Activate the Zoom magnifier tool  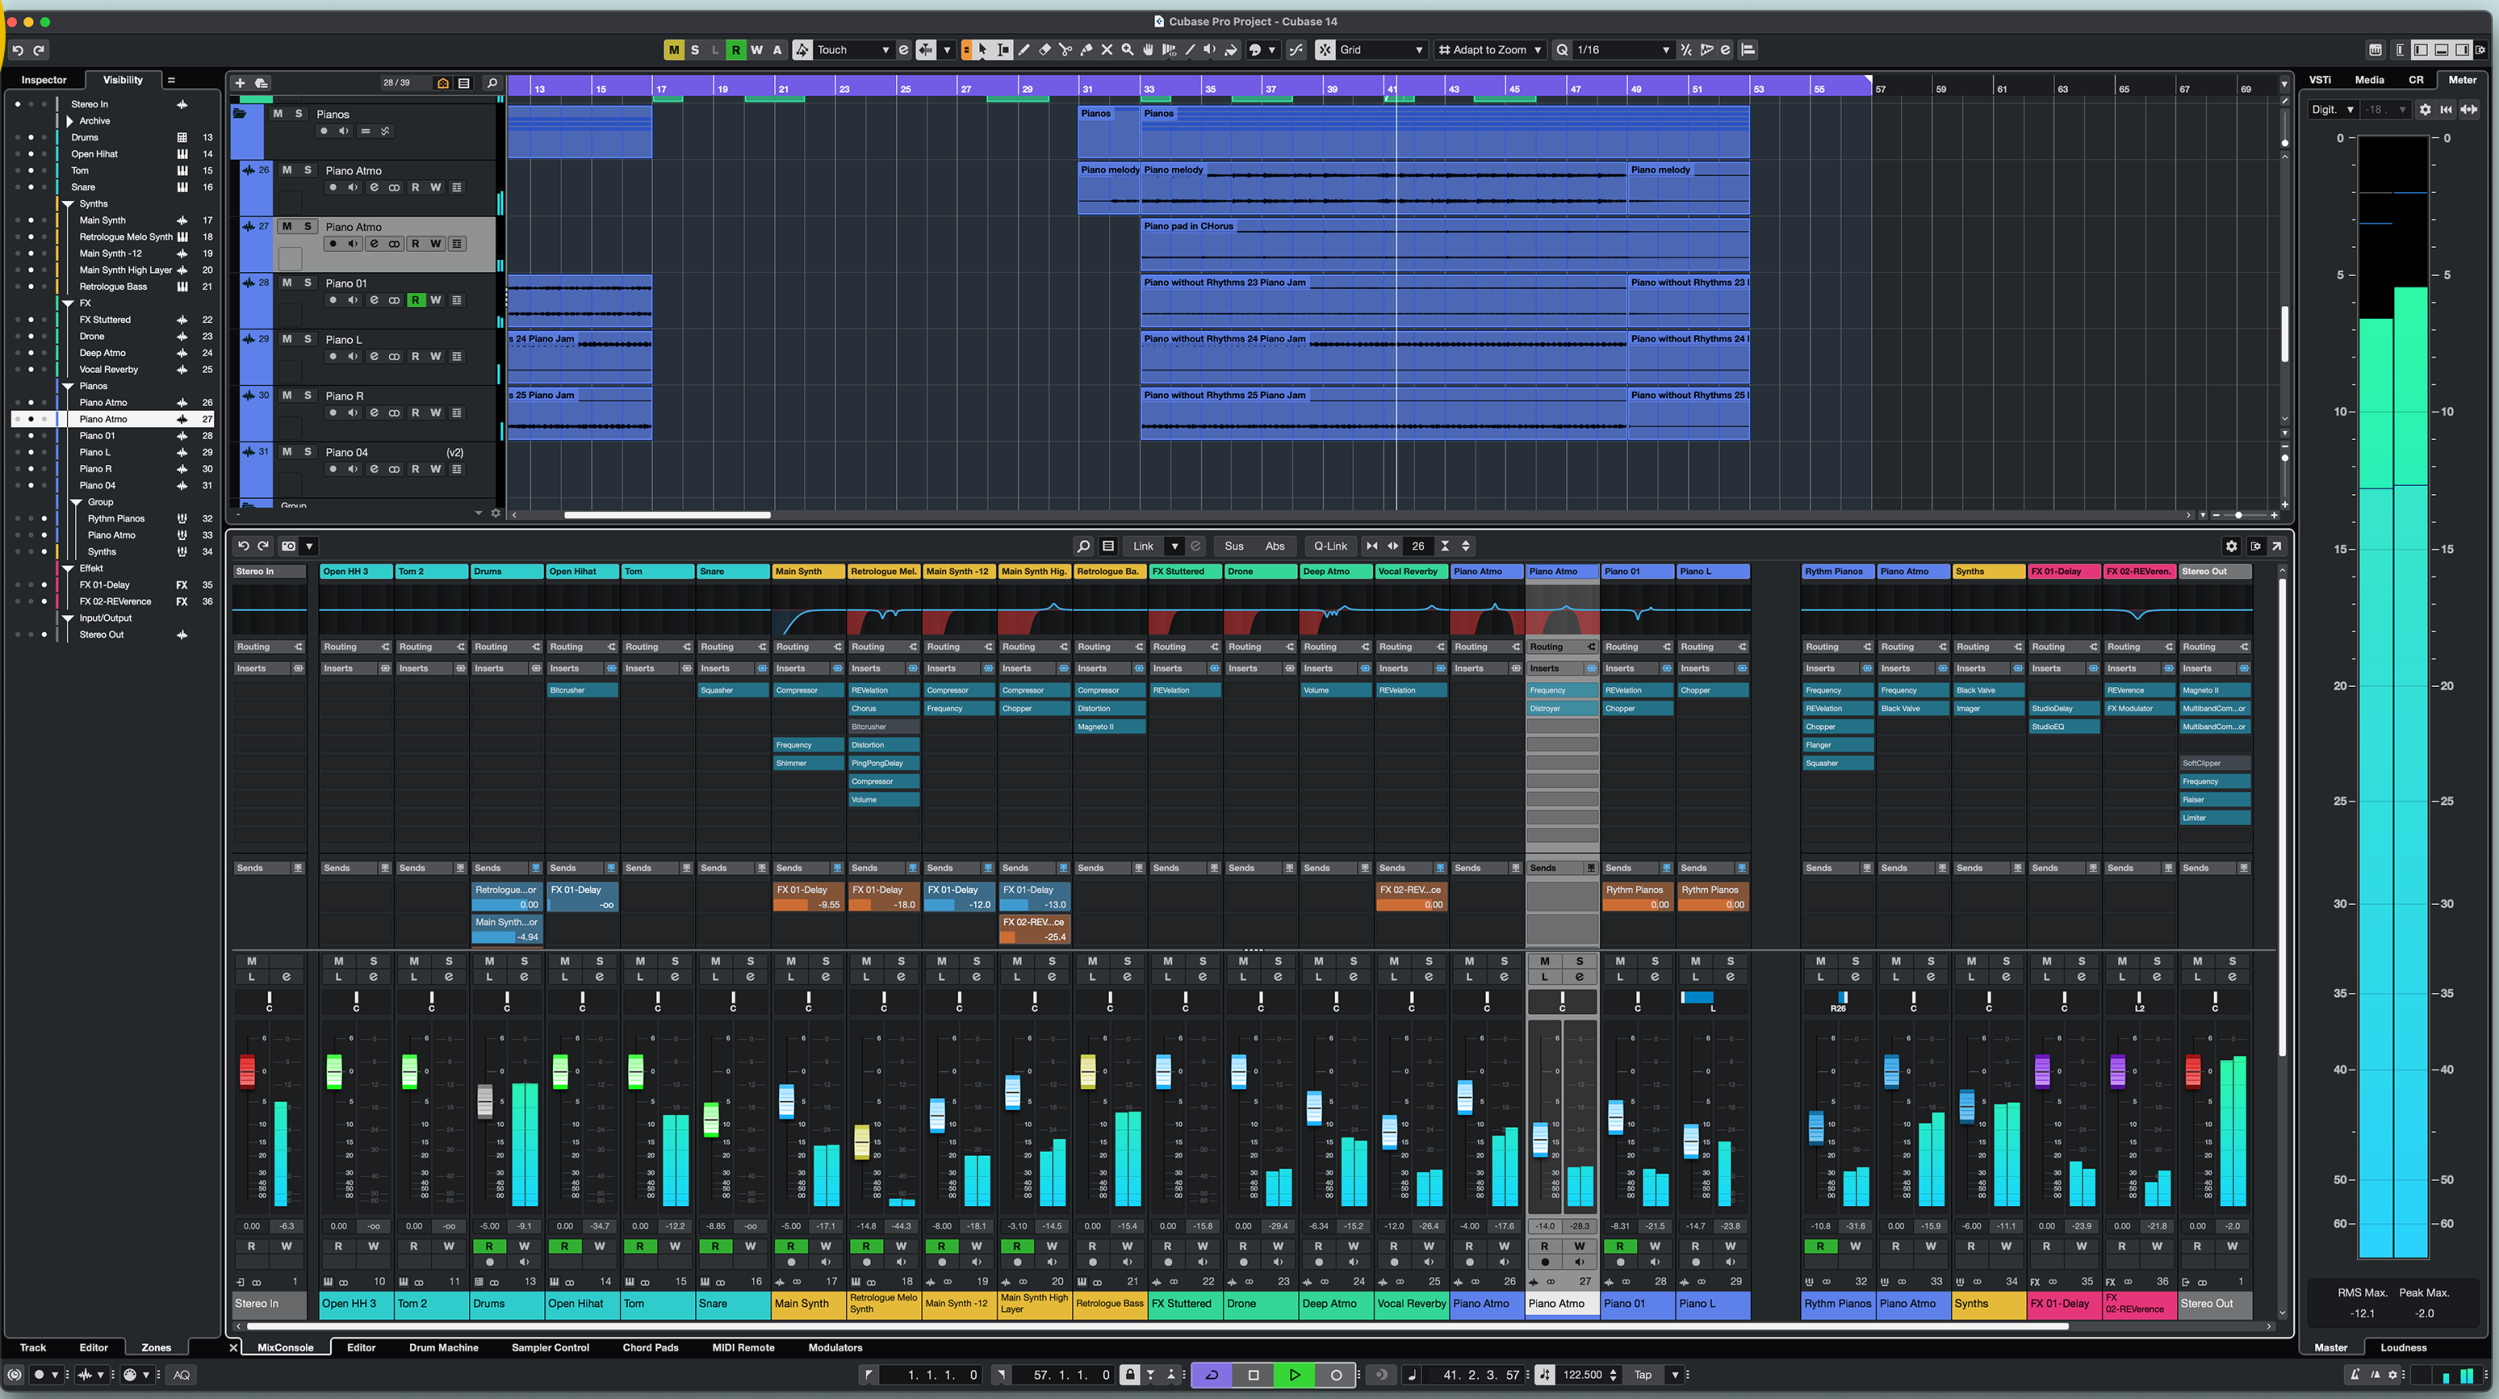(x=1127, y=49)
